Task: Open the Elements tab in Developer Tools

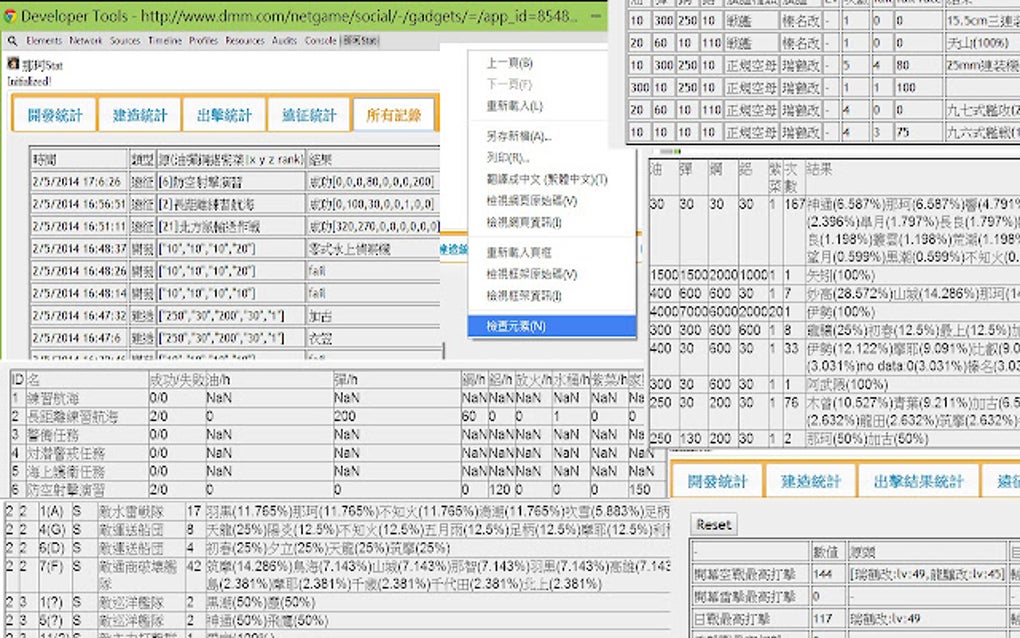Action: [x=44, y=41]
